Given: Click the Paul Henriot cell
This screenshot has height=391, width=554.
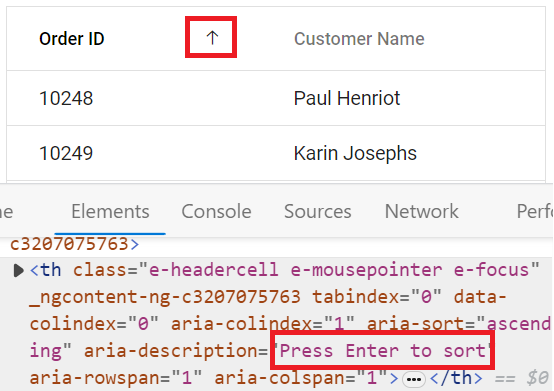Looking at the screenshot, I should pos(347,98).
